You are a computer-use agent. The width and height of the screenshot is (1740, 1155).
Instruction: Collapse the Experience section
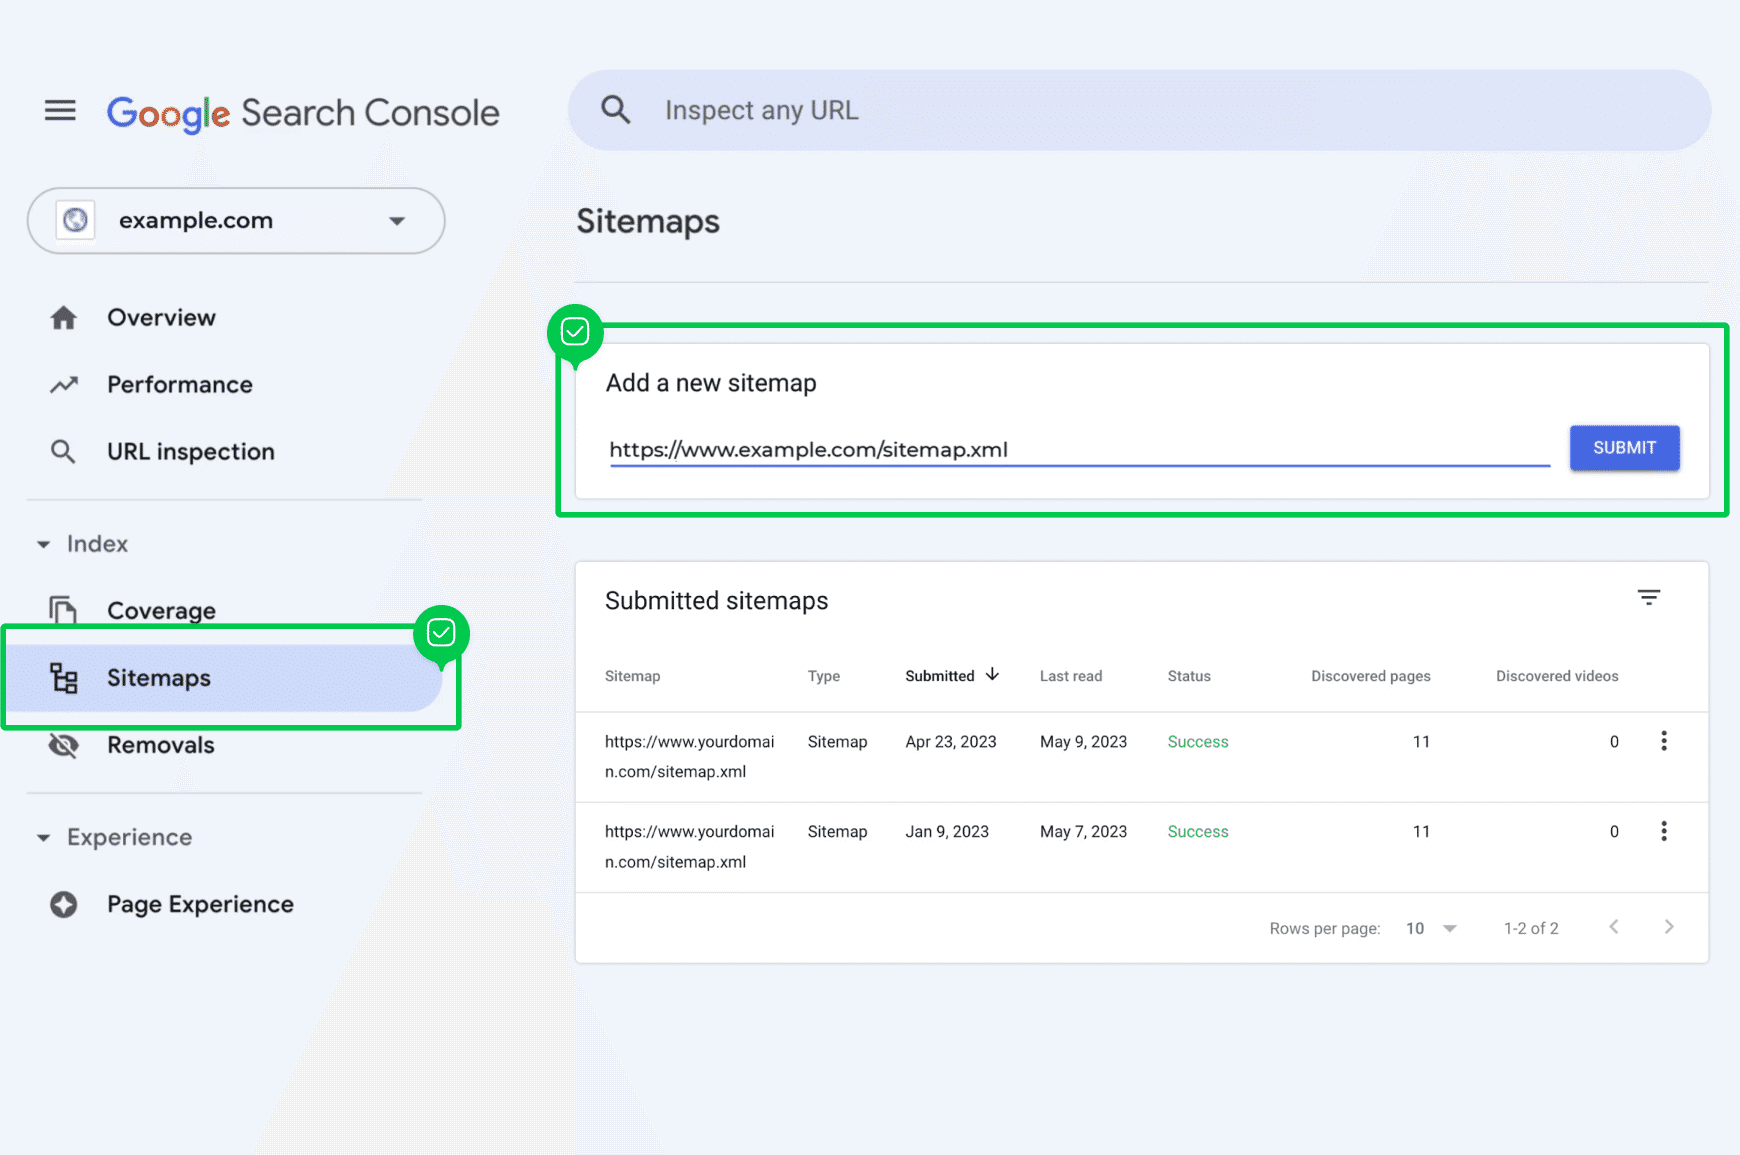[44, 838]
